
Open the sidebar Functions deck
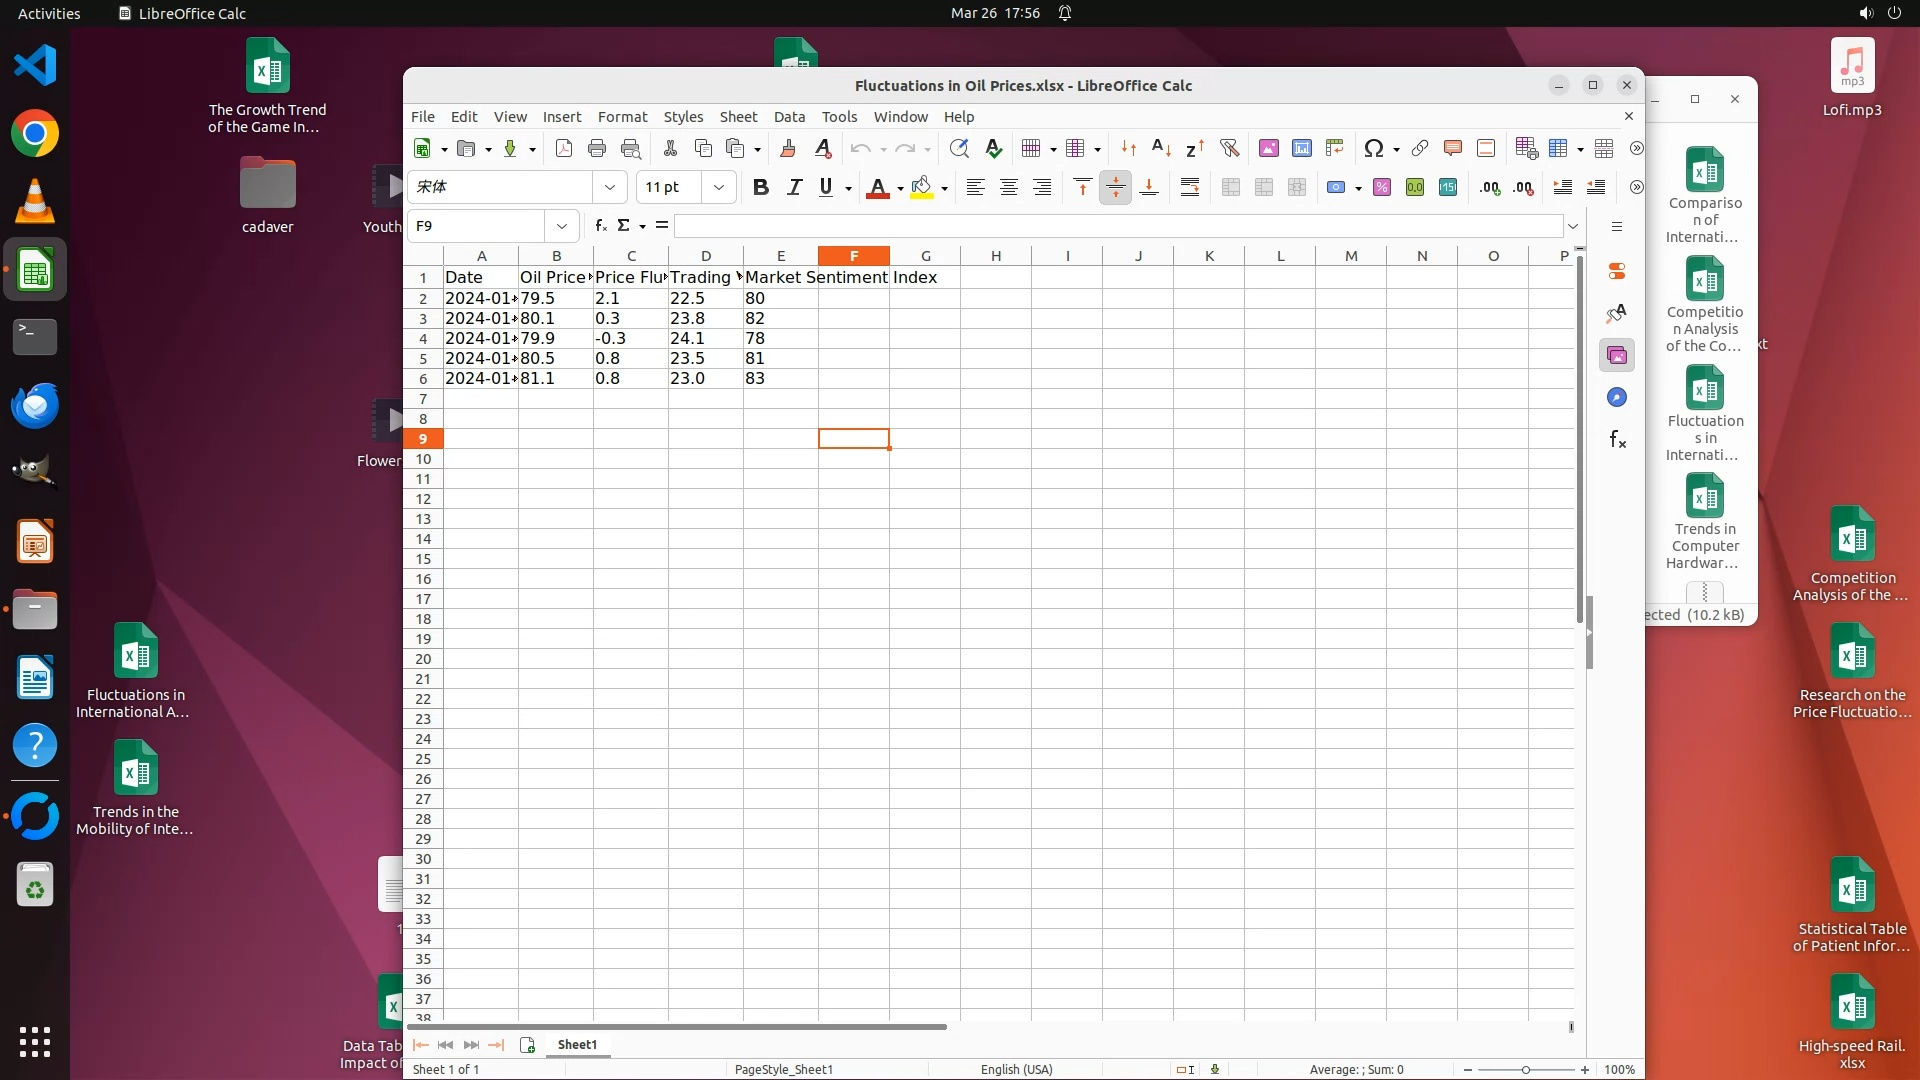(x=1617, y=440)
